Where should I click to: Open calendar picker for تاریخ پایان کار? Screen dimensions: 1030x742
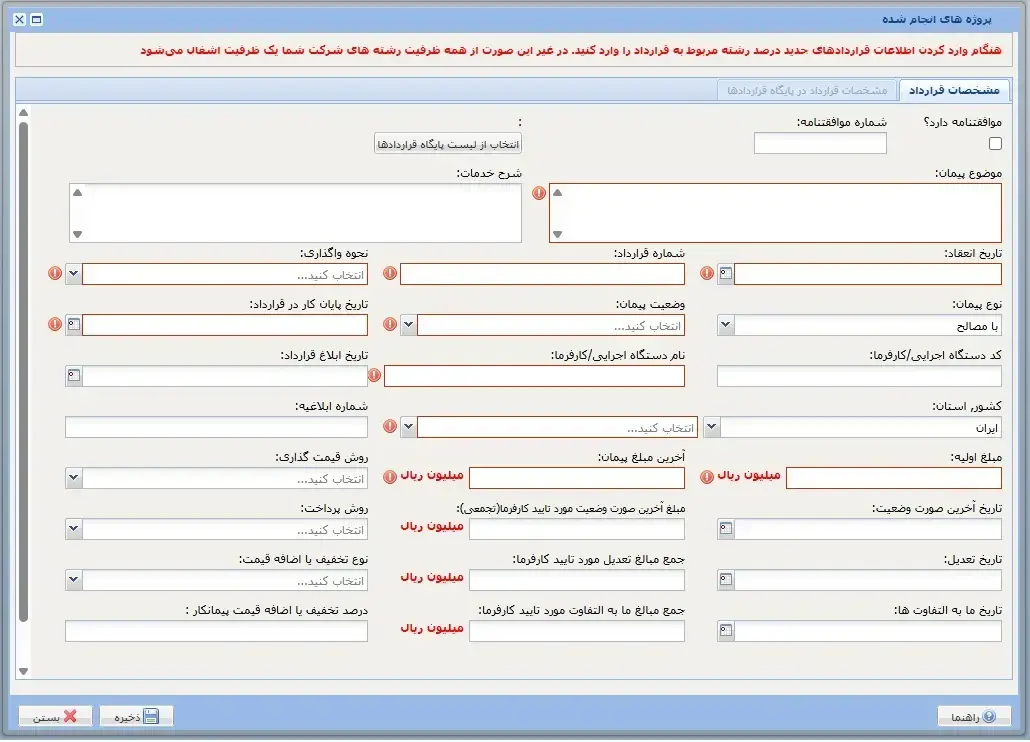coord(74,324)
